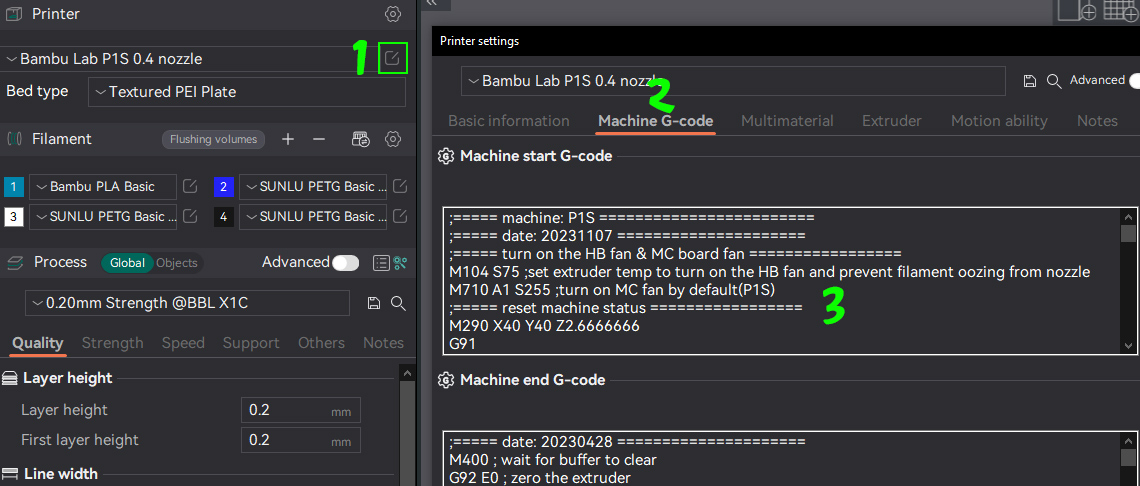The height and width of the screenshot is (486, 1140).
Task: Open the Printer section settings gear
Action: point(393,14)
